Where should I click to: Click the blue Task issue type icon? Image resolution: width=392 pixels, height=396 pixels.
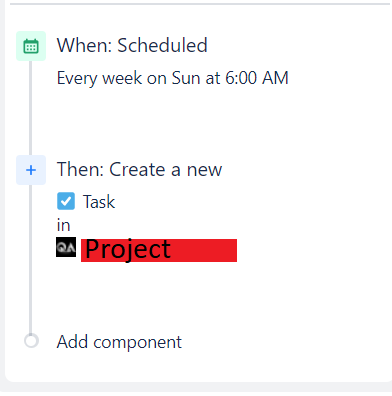tap(66, 201)
